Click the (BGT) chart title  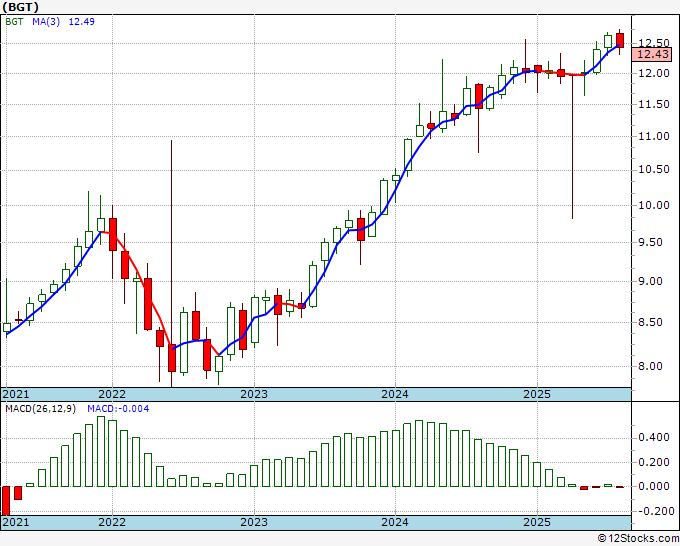20,7
